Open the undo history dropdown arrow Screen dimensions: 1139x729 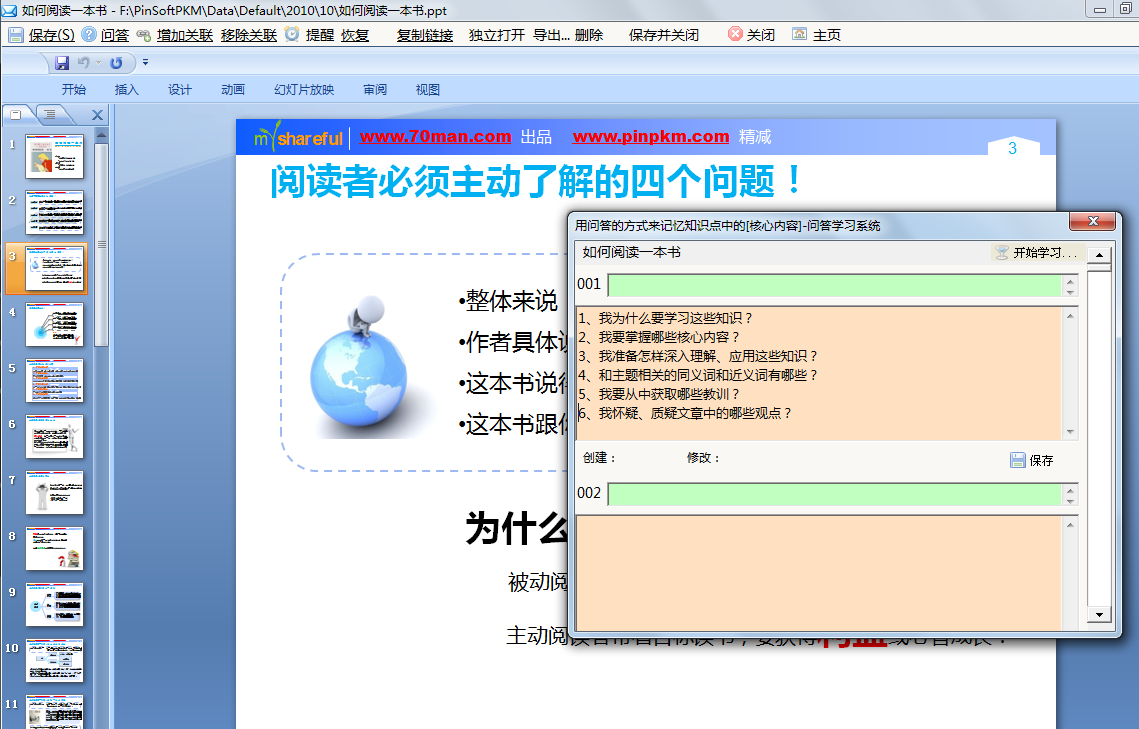(x=99, y=63)
